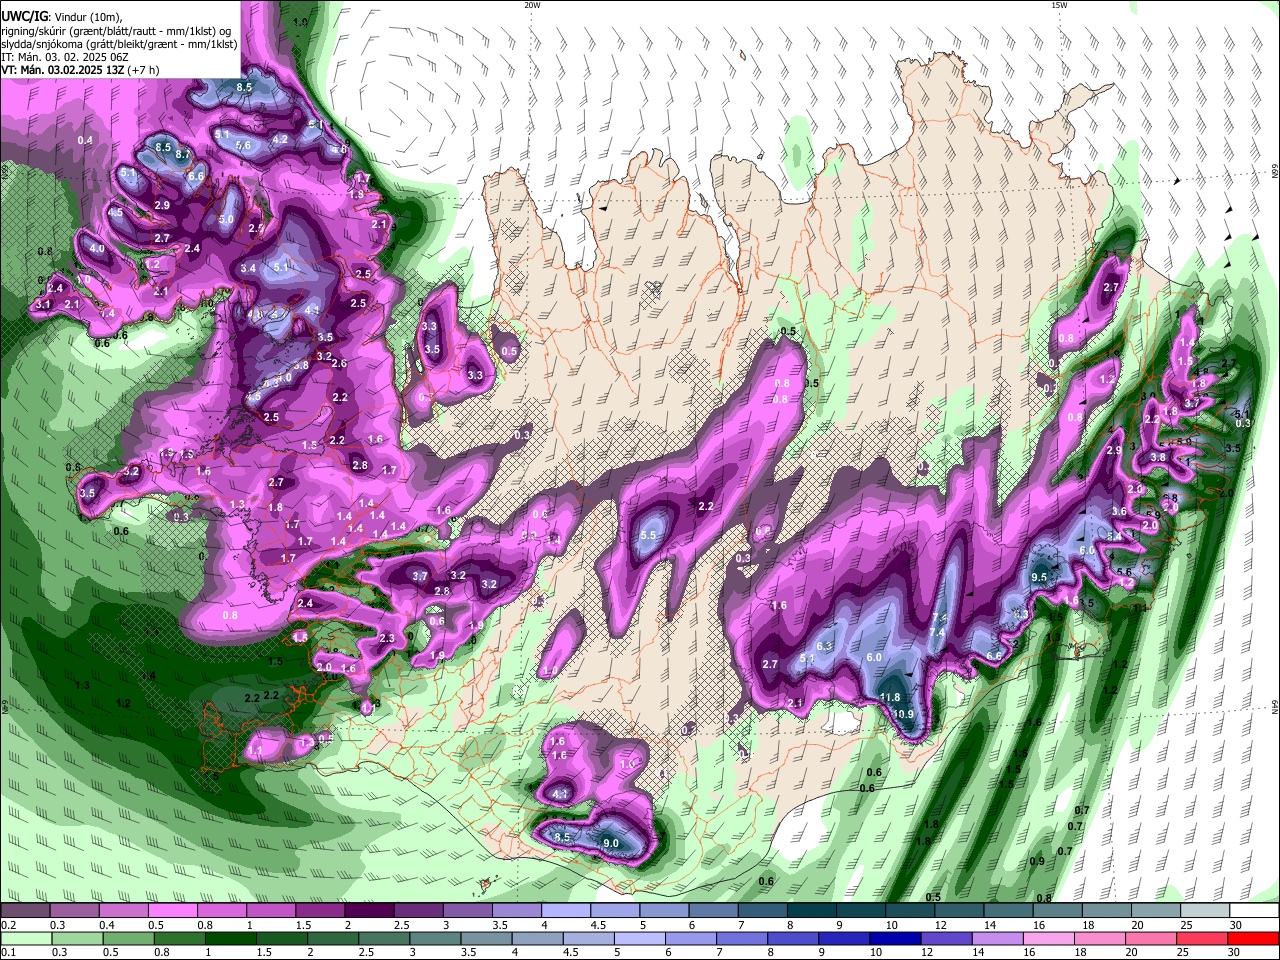The height and width of the screenshot is (960, 1280).
Task: Click the '5.5' value in central Iceland
Action: click(648, 536)
